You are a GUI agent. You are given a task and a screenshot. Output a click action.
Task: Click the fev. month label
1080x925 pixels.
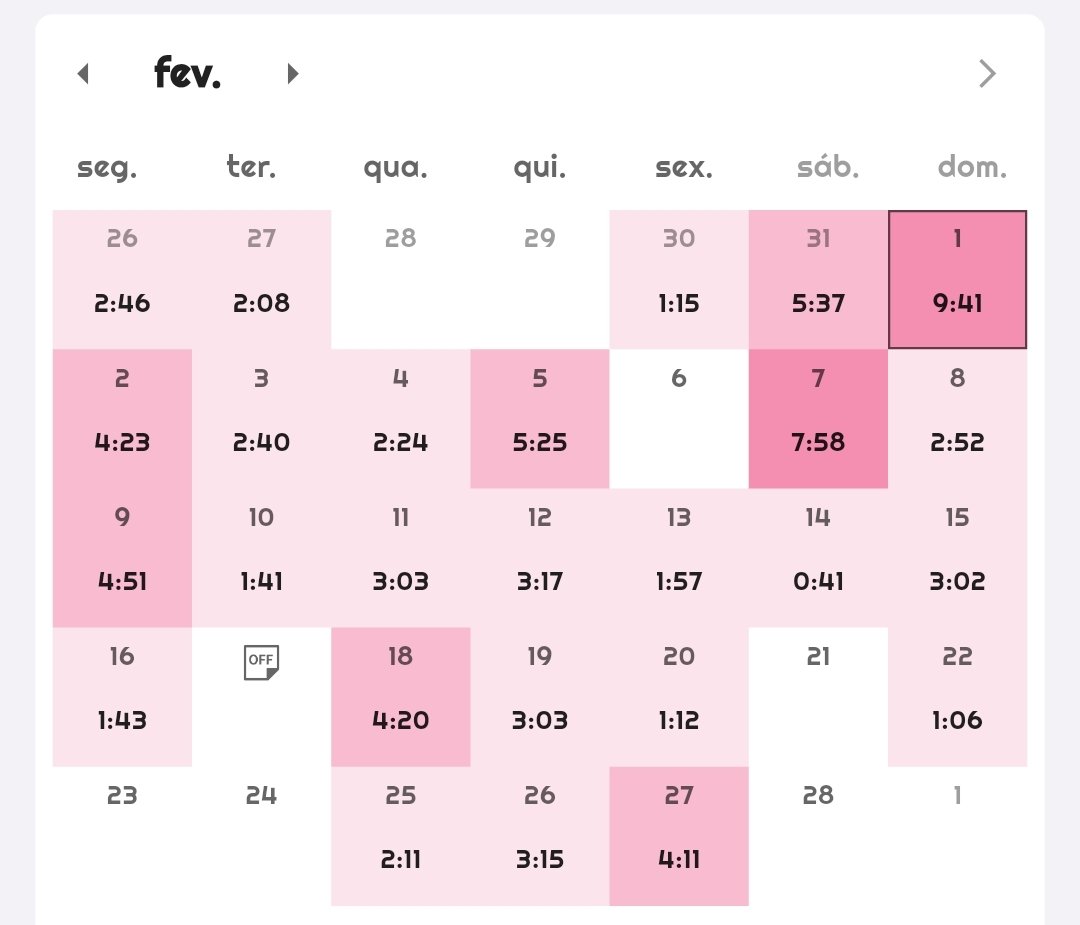point(187,72)
